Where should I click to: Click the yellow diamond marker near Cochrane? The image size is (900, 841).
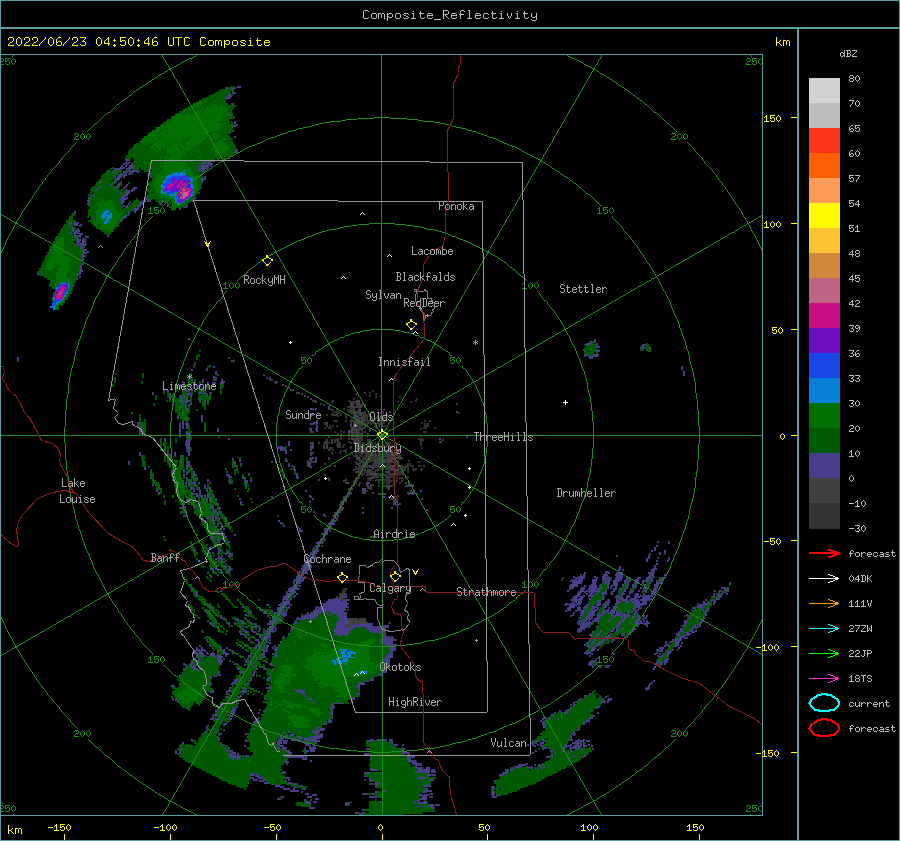coord(343,577)
